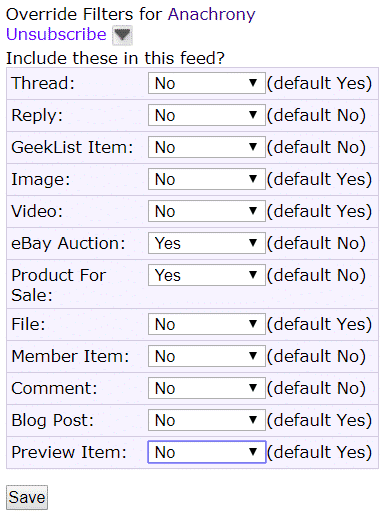Click the Thread dropdown's arrow
392x520 pixels.
point(253,82)
